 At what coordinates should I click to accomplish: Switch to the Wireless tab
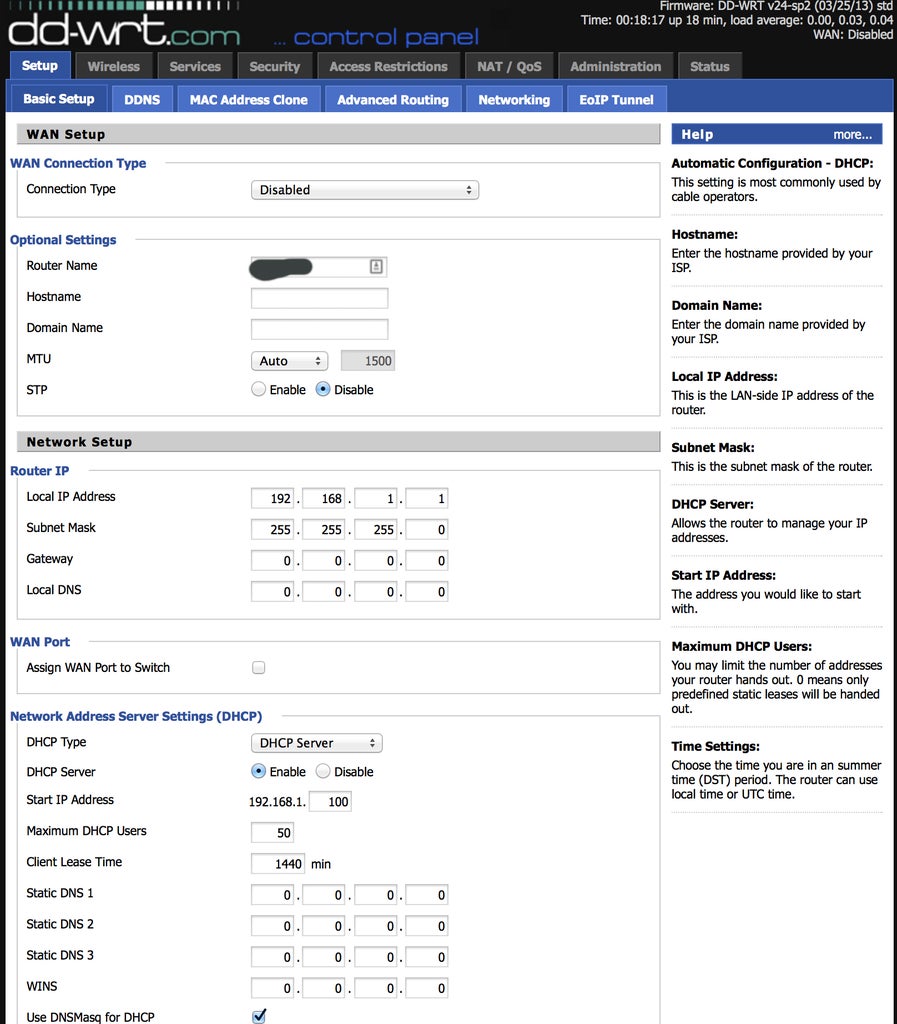[114, 66]
